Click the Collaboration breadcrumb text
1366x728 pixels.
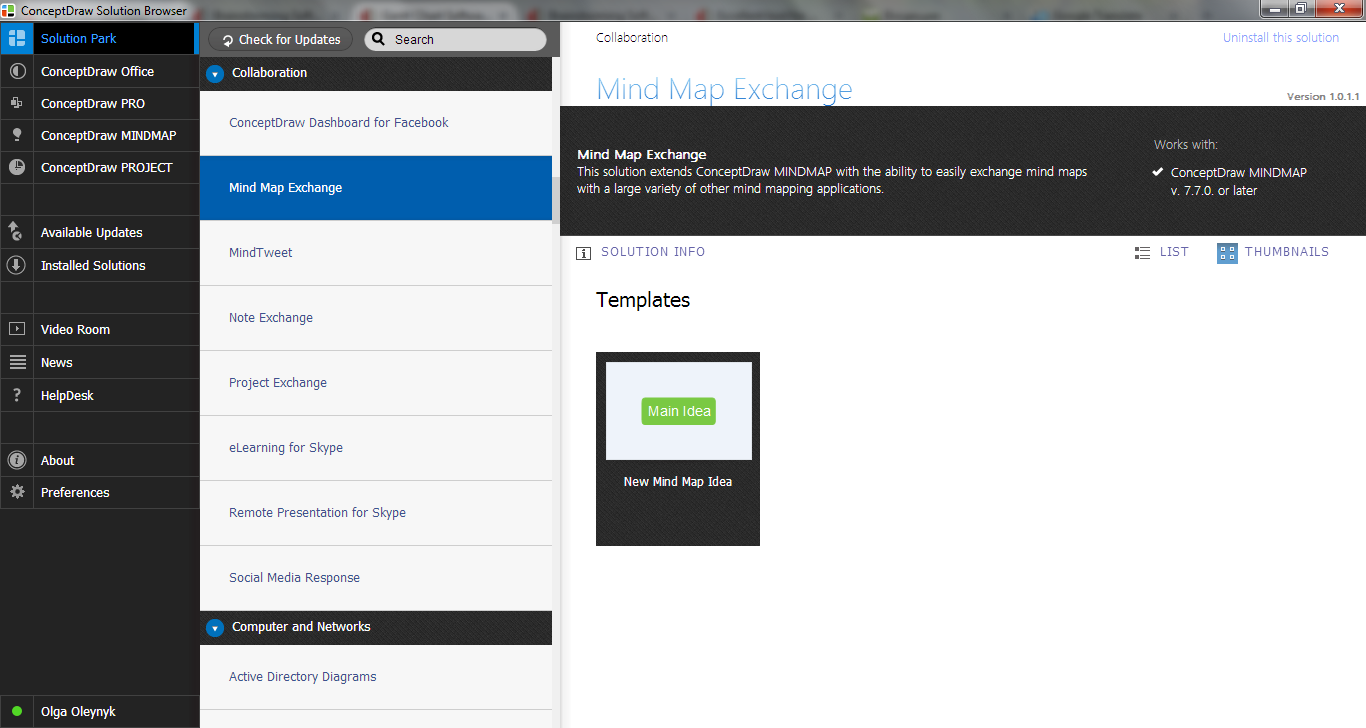pyautogui.click(x=632, y=38)
